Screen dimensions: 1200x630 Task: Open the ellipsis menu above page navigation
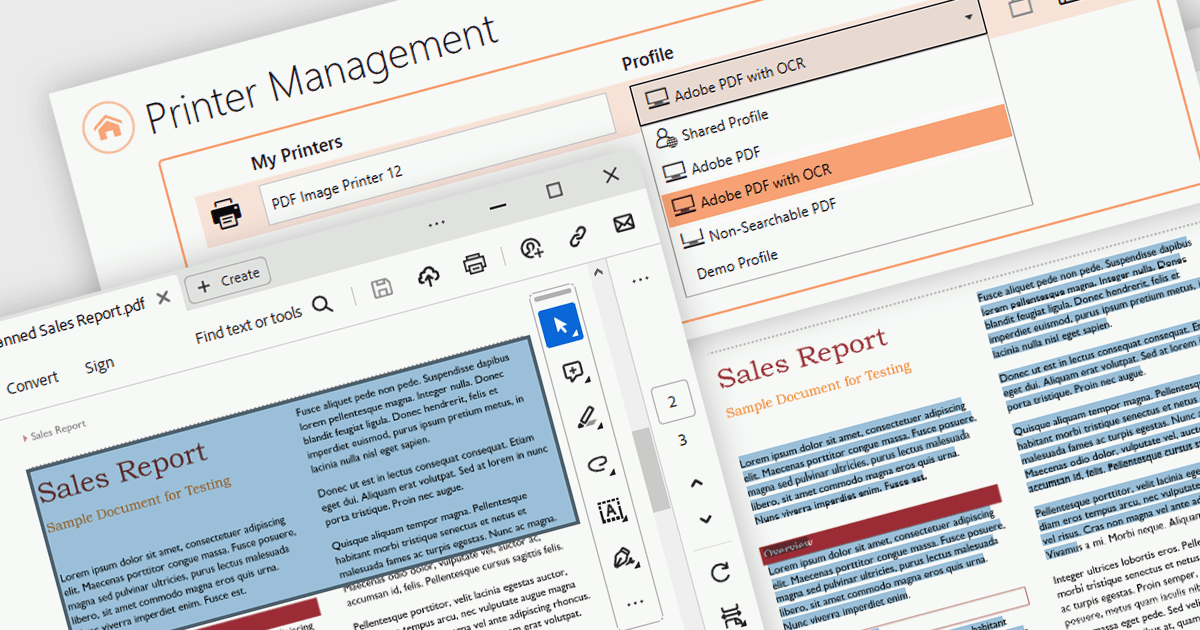tap(640, 282)
